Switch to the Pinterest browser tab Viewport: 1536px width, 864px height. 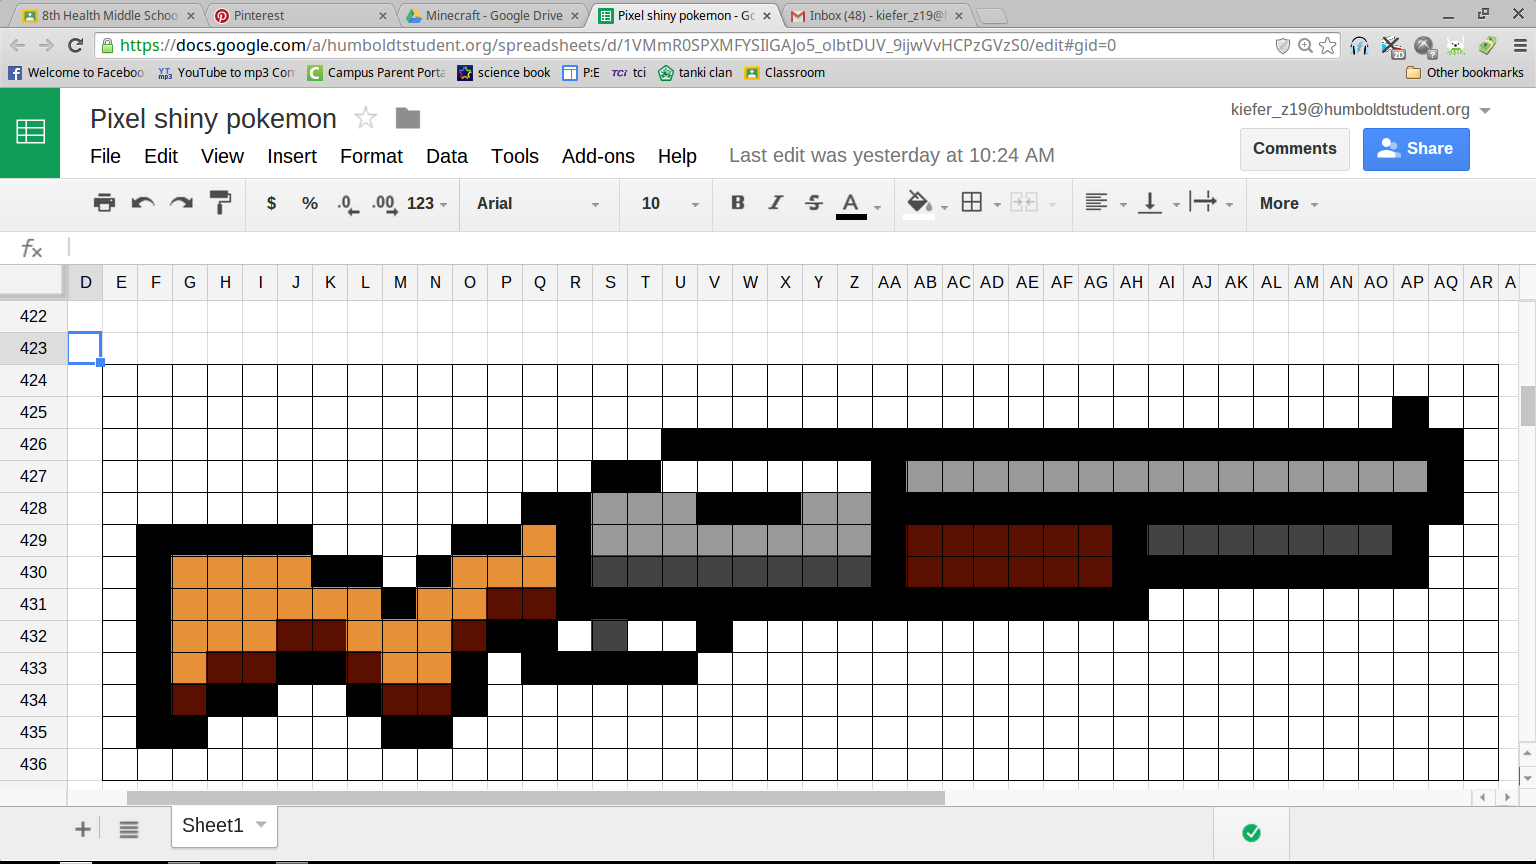point(300,15)
